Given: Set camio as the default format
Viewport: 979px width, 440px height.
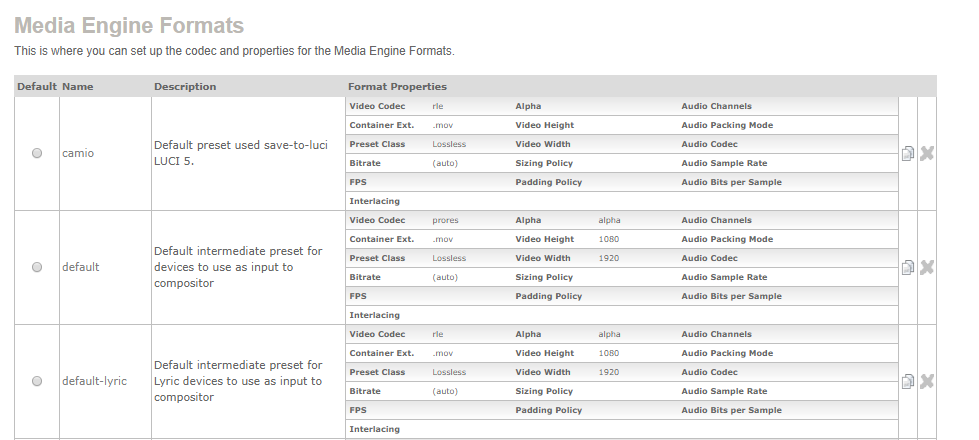Looking at the screenshot, I should (37, 154).
